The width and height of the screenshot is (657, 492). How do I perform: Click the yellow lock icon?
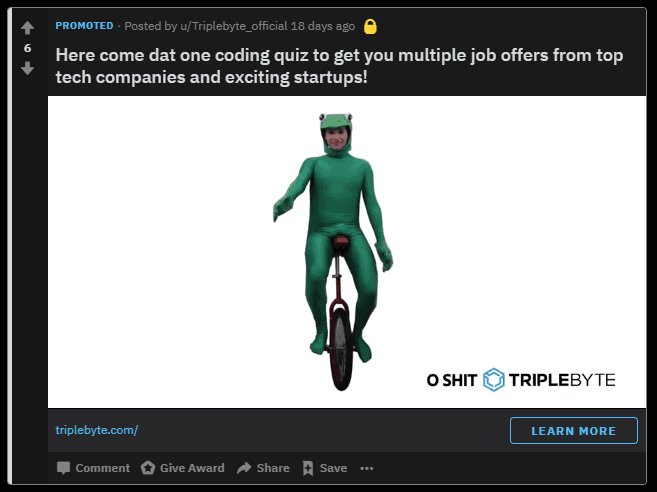click(x=370, y=26)
